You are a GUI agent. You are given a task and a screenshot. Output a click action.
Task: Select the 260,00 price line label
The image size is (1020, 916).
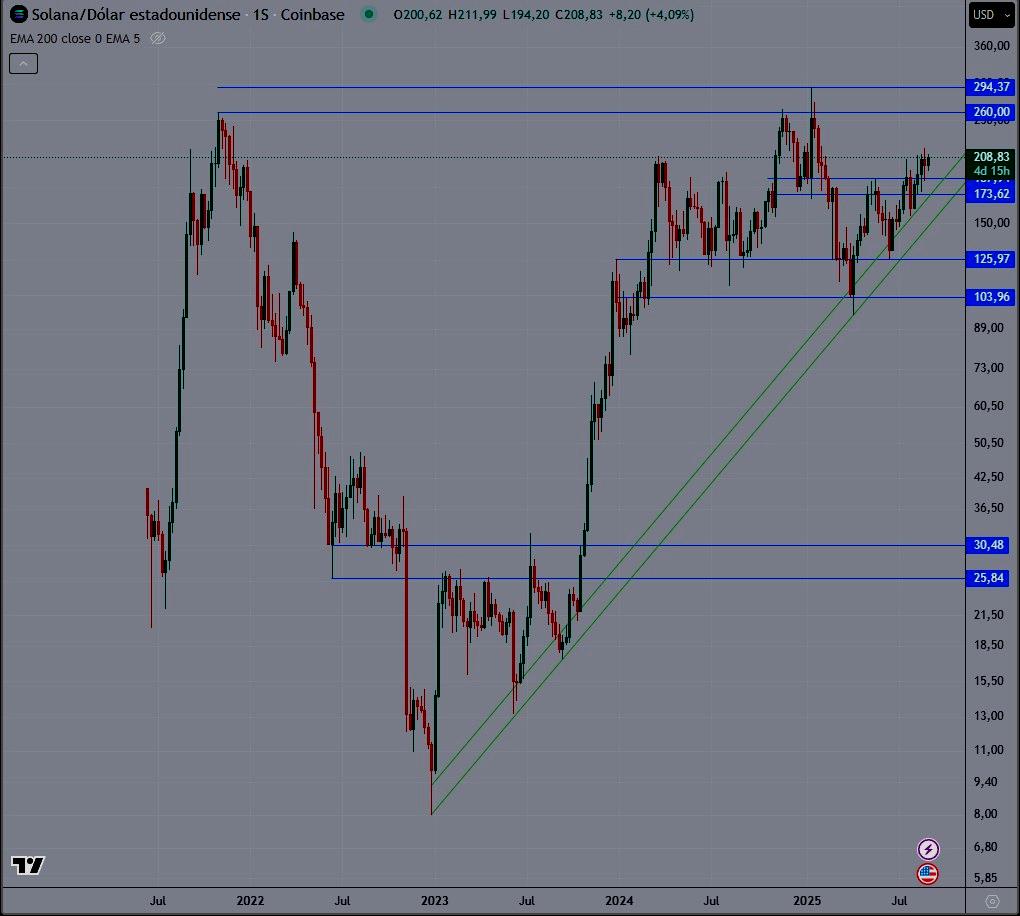991,112
